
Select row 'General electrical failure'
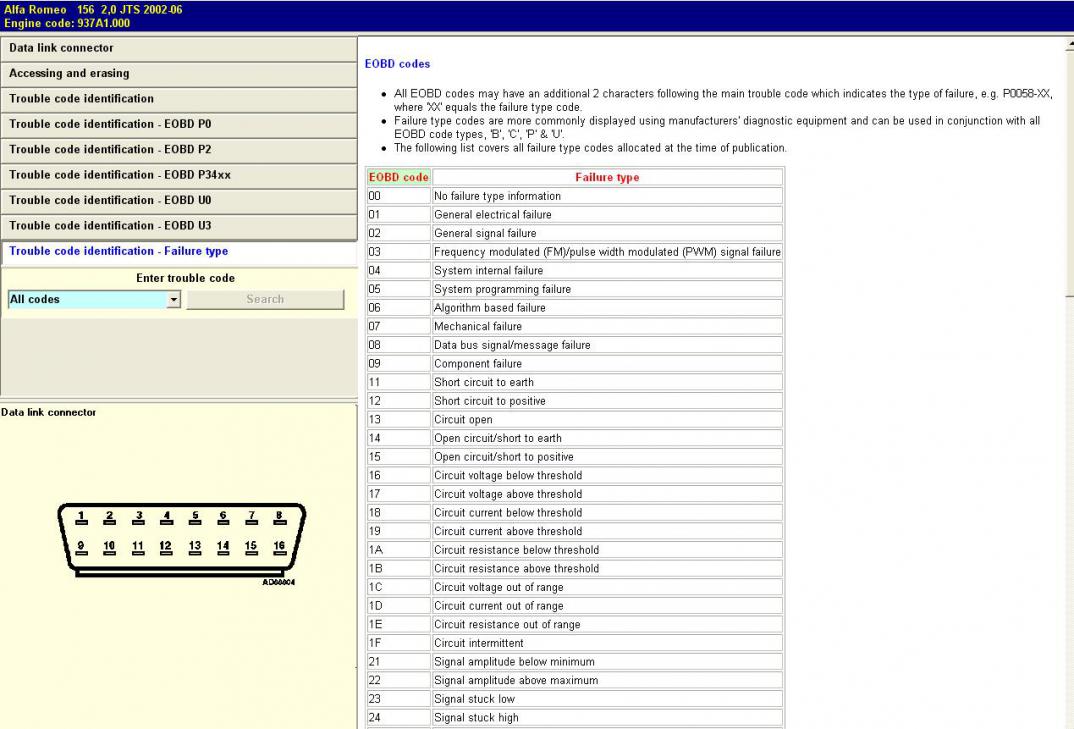(x=575, y=214)
